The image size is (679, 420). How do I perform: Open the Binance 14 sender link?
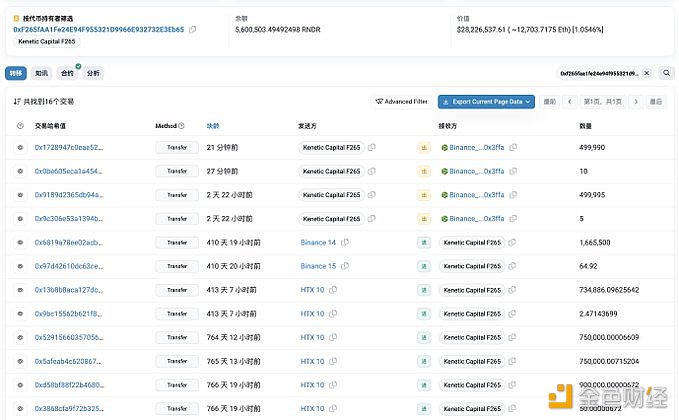318,242
